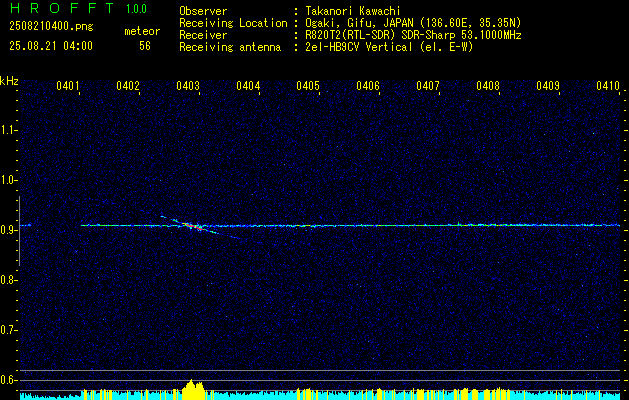Select the 0410 time label
This screenshot has height=400, width=629.
(x=608, y=86)
